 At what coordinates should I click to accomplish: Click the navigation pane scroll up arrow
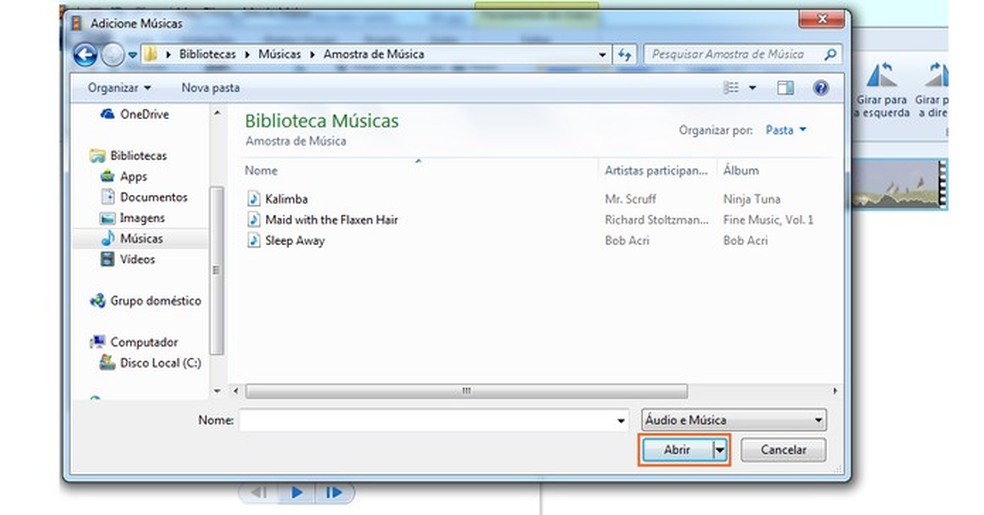pyautogui.click(x=217, y=114)
